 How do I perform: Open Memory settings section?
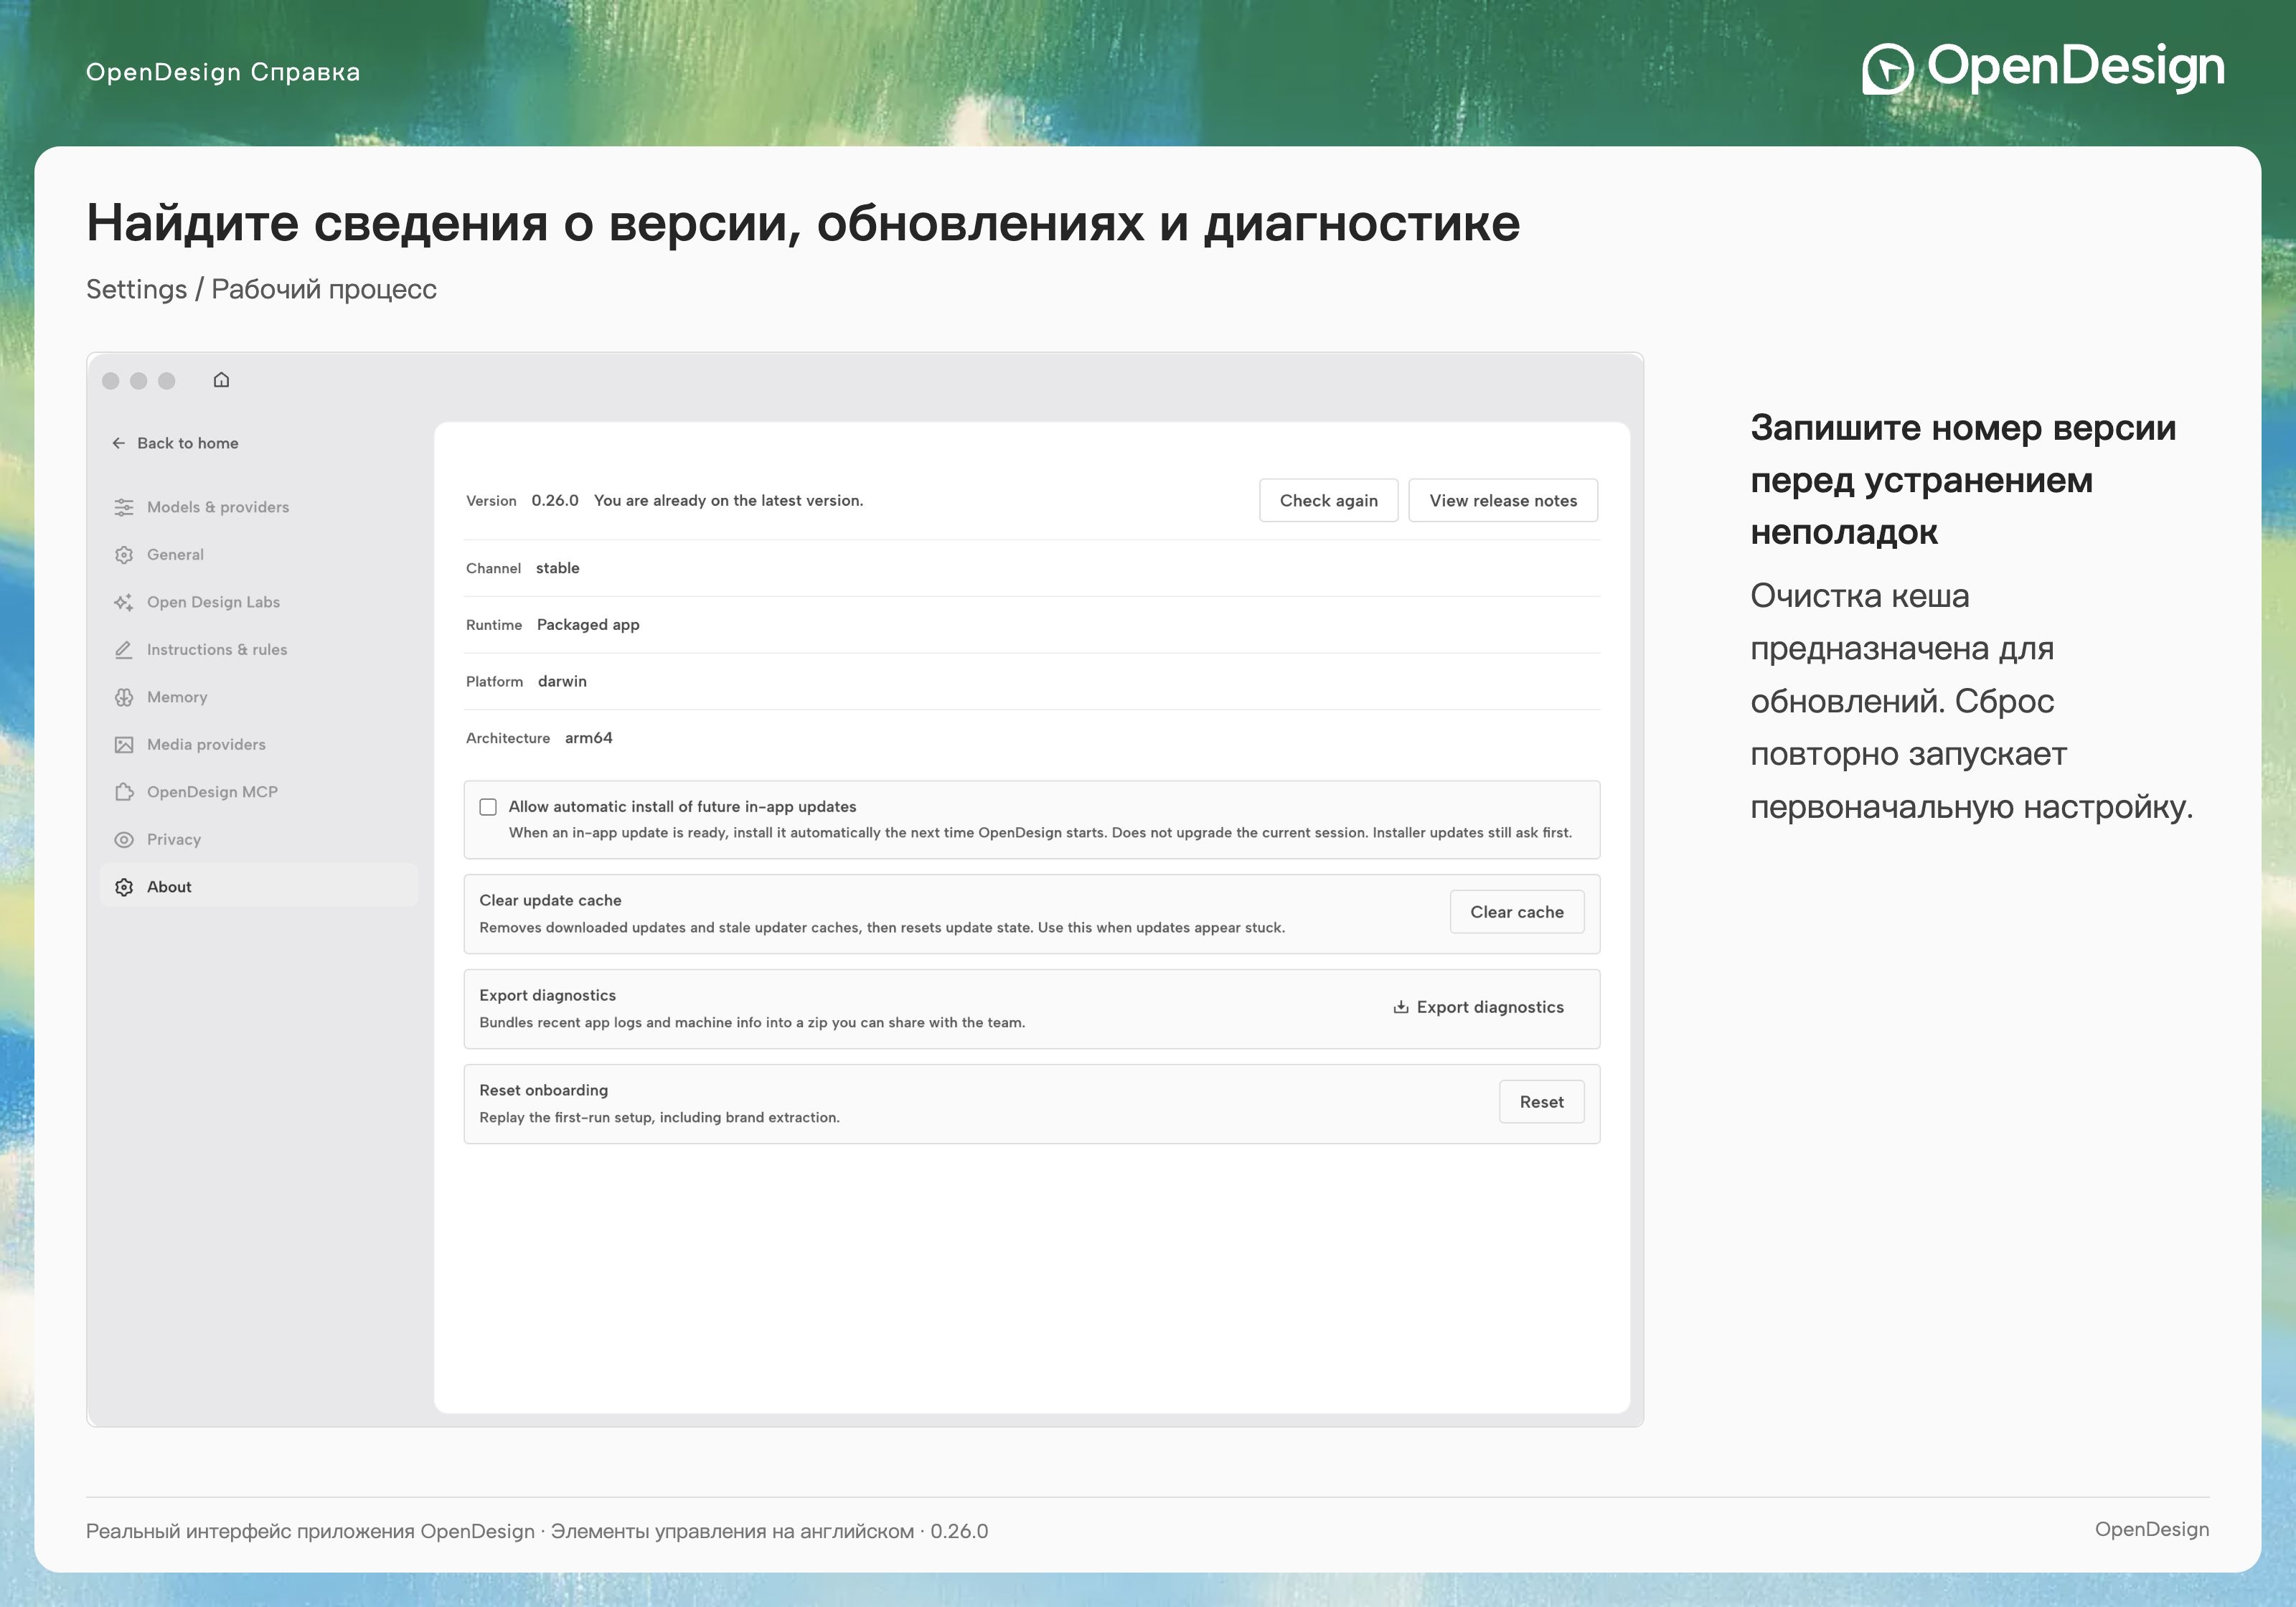tap(259, 697)
